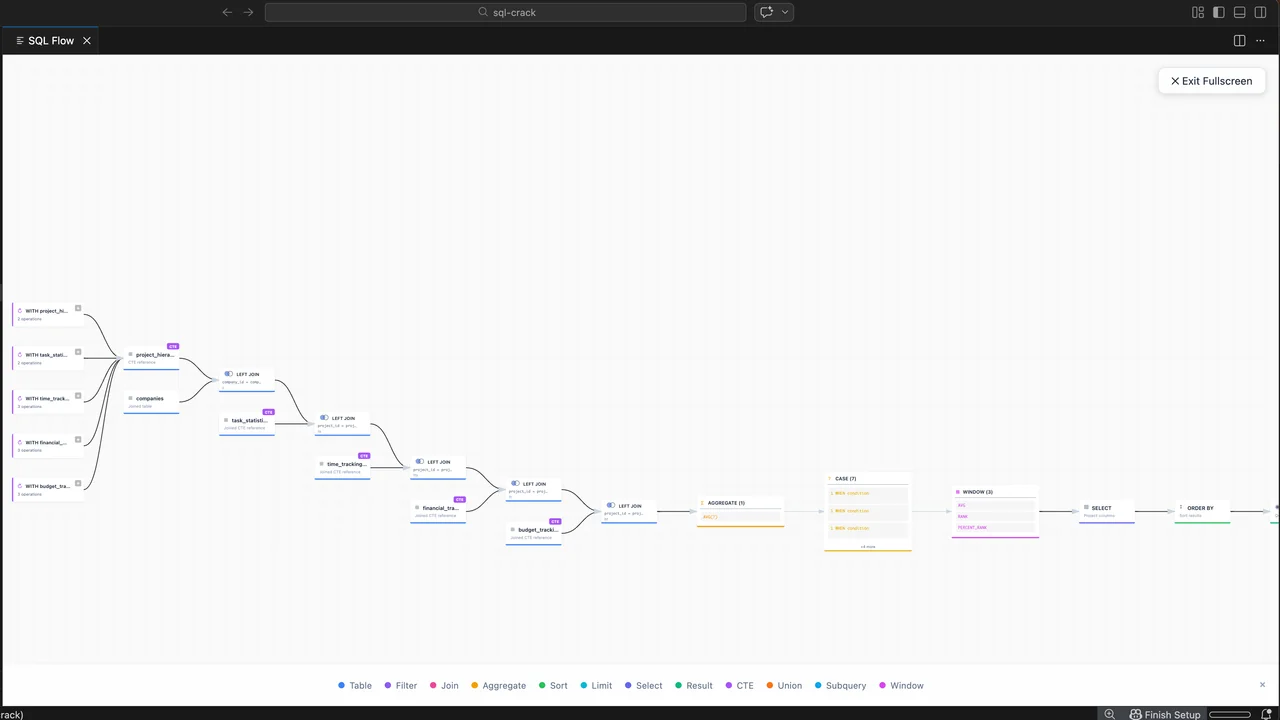Open the chat dropdown arrow in title bar
Screen dimensions: 1280x720
786,12
